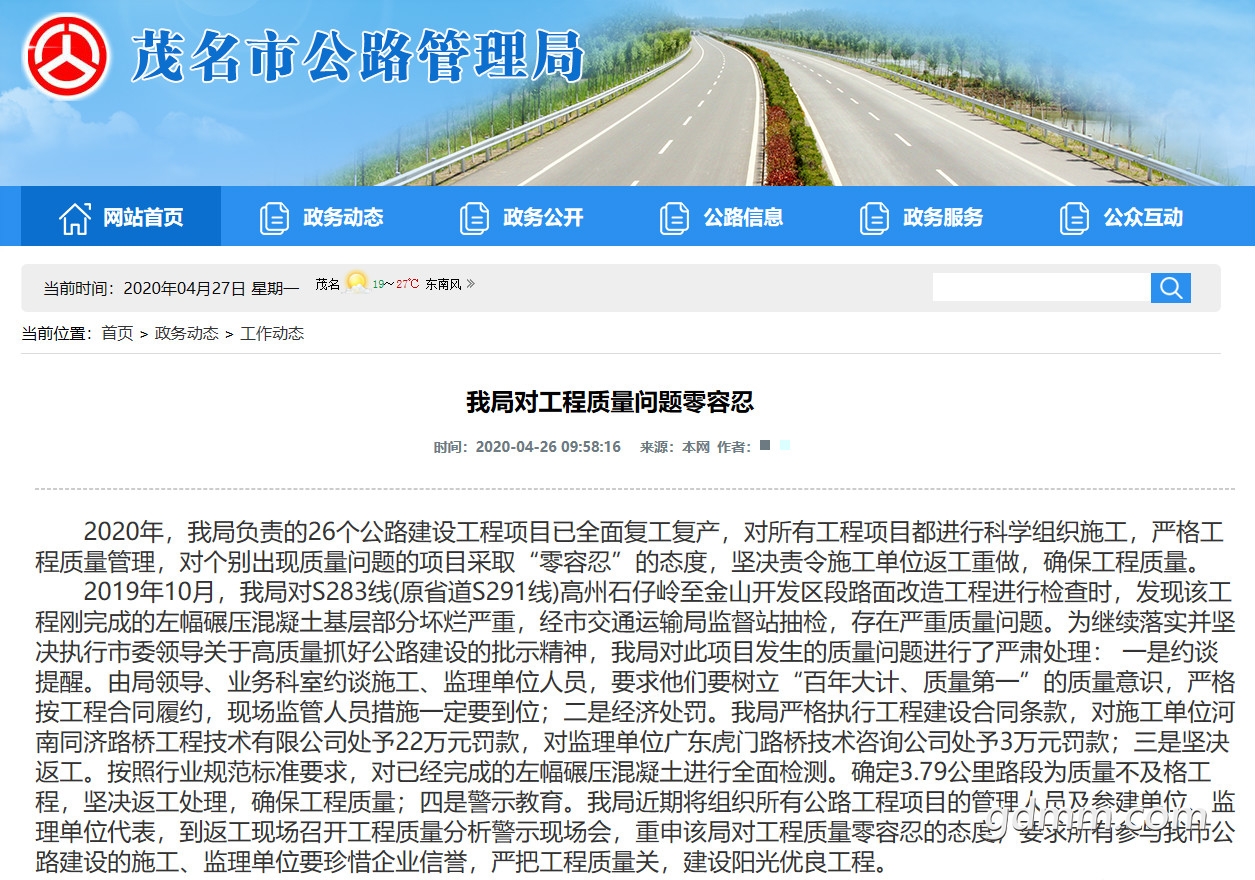Click the article title 我局对工程质量问题零容忍
This screenshot has width=1255, height=880.
coord(609,403)
